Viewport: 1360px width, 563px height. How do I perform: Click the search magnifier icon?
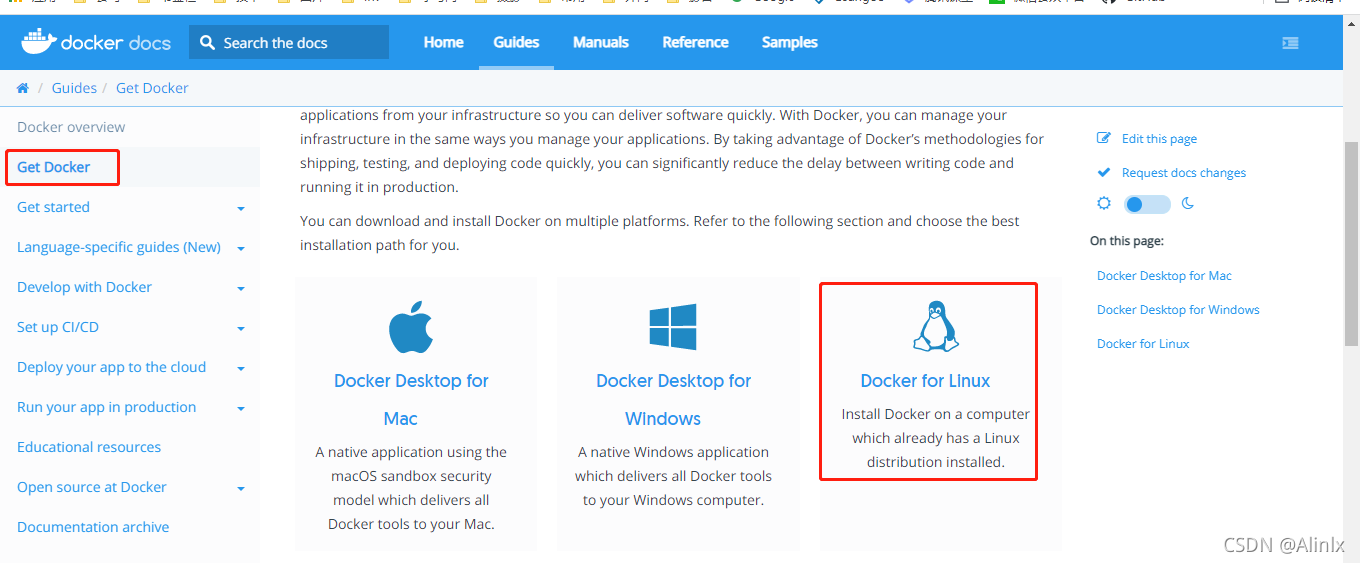tap(207, 42)
